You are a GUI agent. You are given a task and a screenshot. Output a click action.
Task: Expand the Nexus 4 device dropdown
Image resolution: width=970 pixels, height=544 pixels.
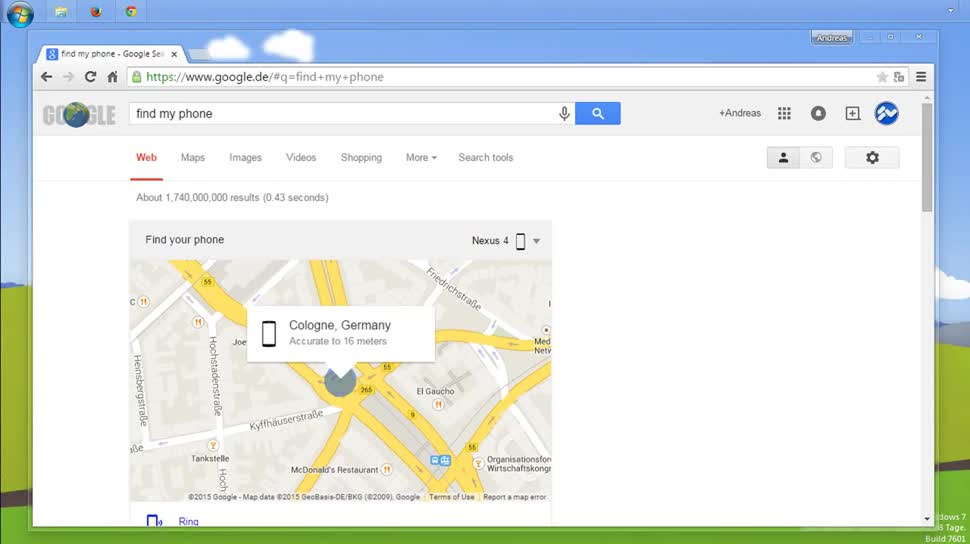click(x=536, y=241)
